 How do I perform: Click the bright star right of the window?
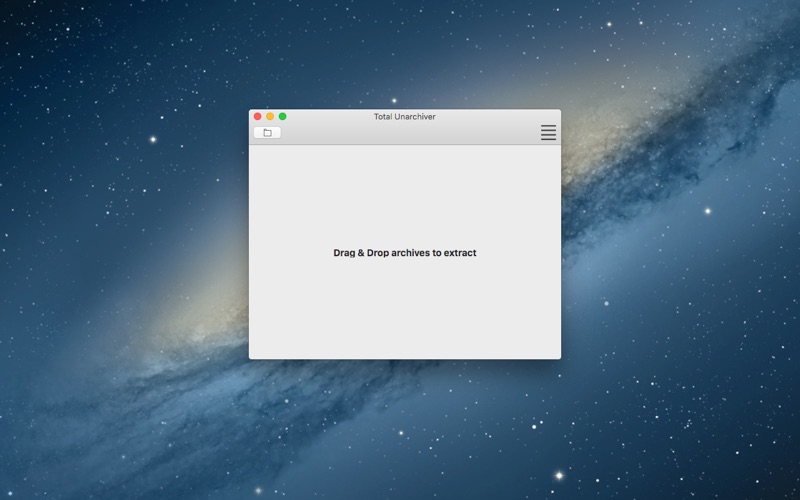(x=707, y=211)
